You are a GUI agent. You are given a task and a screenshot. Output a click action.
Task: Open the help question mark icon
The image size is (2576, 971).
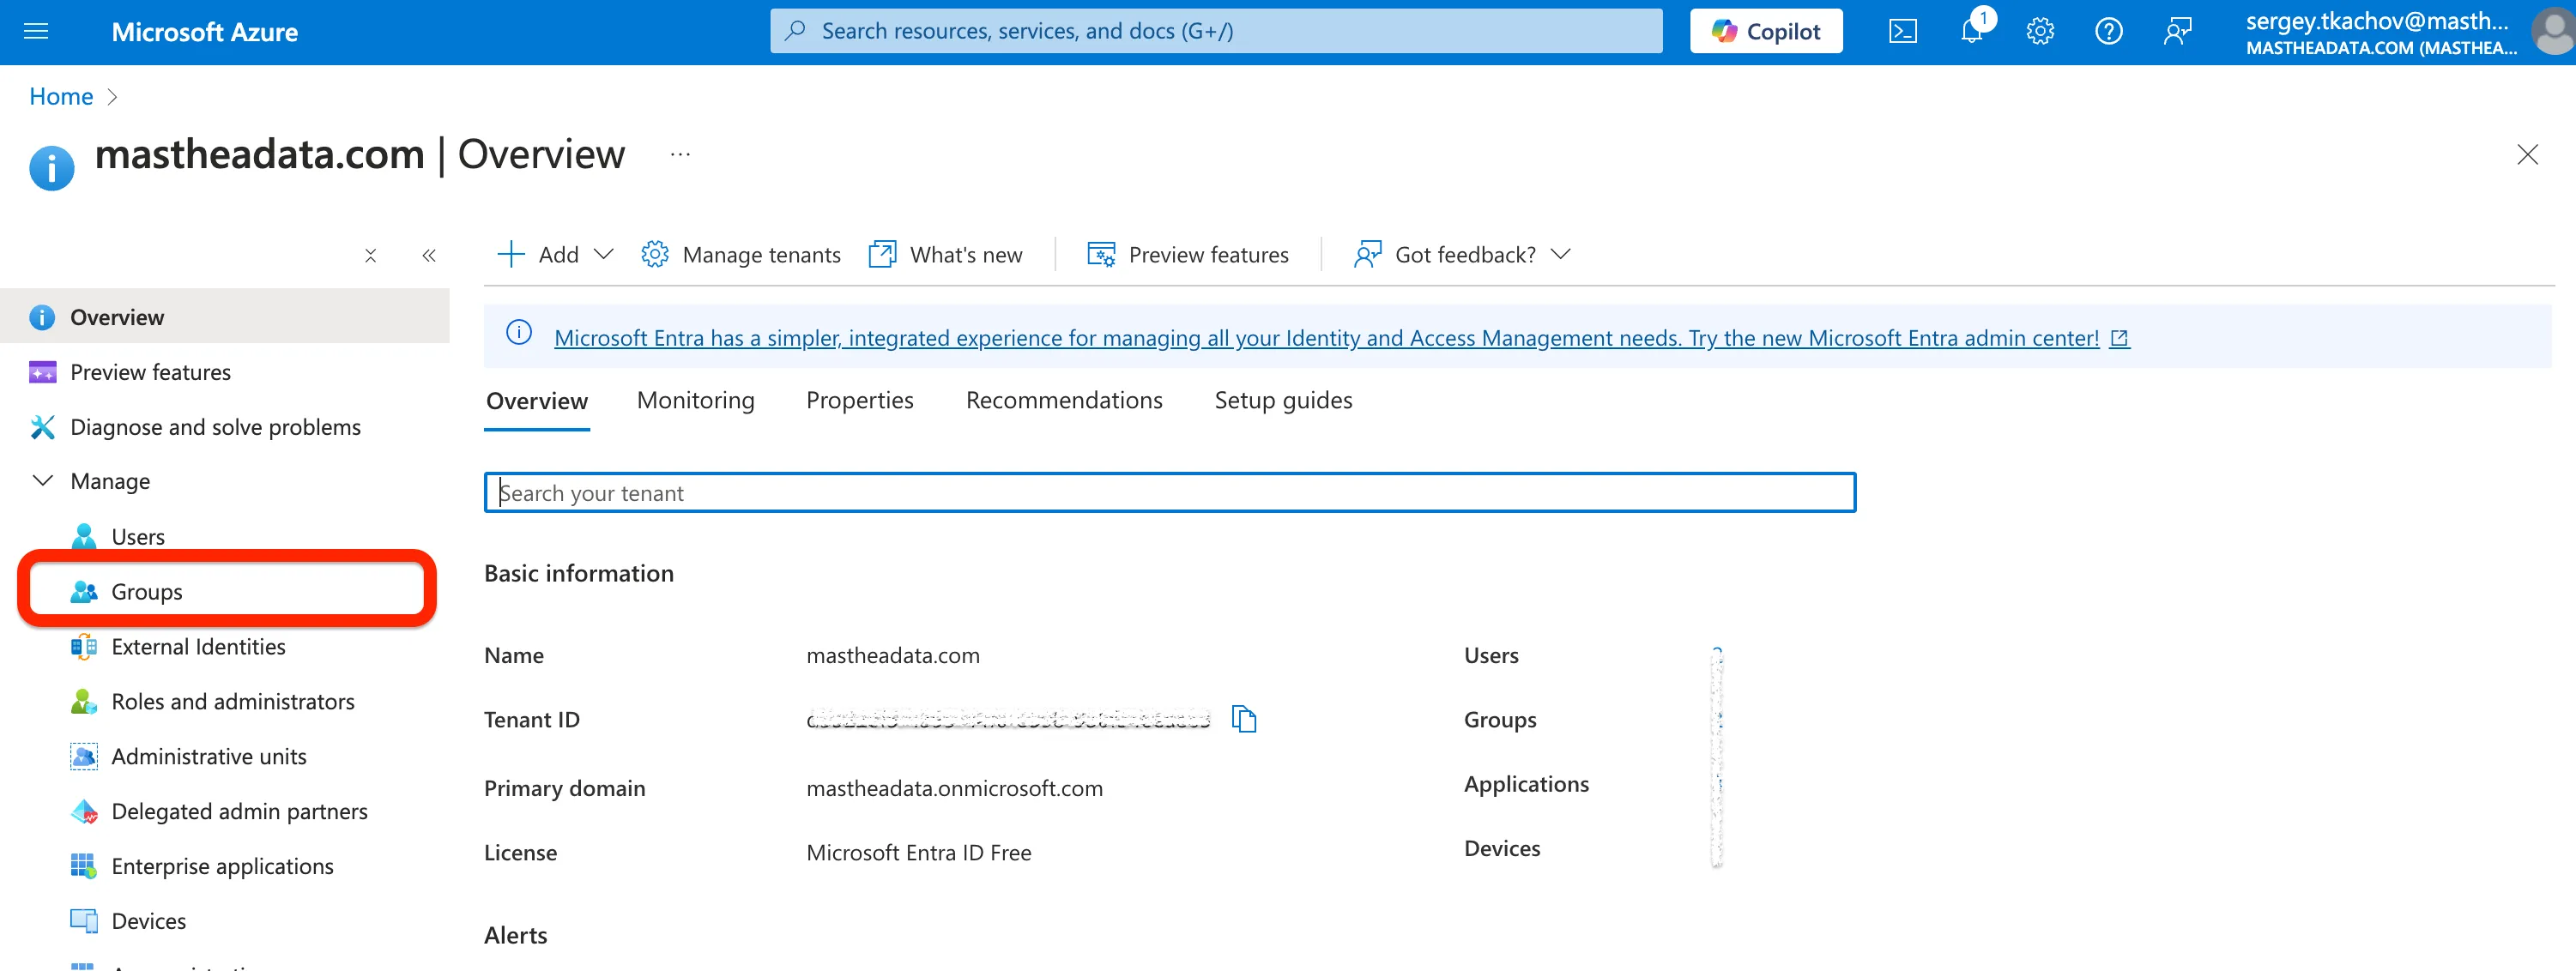click(x=2109, y=32)
